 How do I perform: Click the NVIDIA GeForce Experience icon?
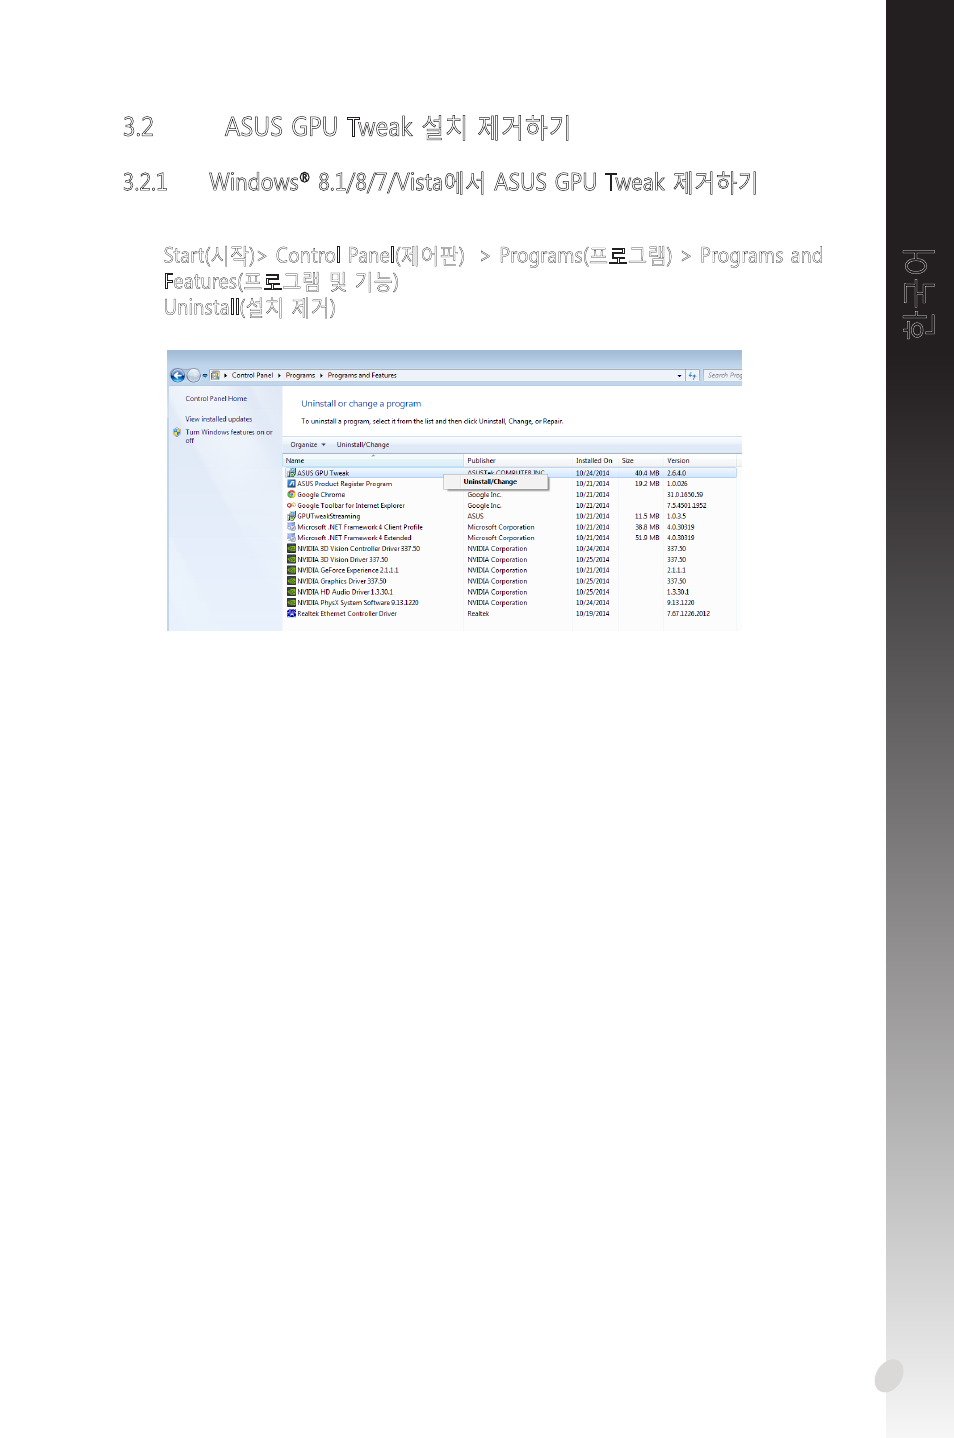(x=291, y=571)
